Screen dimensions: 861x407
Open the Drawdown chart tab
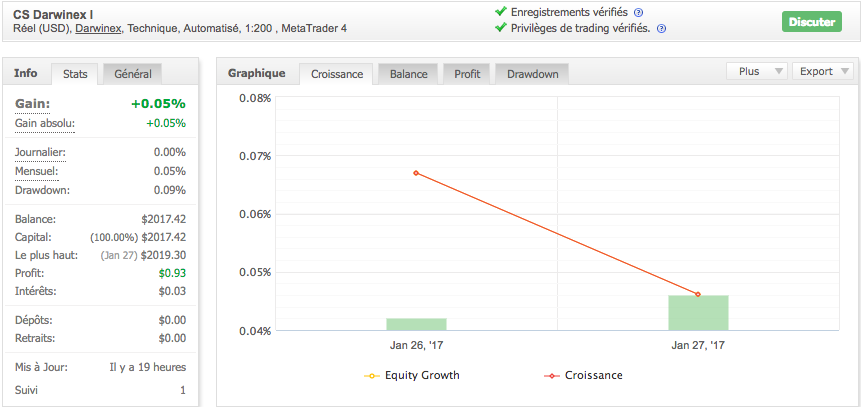[533, 74]
